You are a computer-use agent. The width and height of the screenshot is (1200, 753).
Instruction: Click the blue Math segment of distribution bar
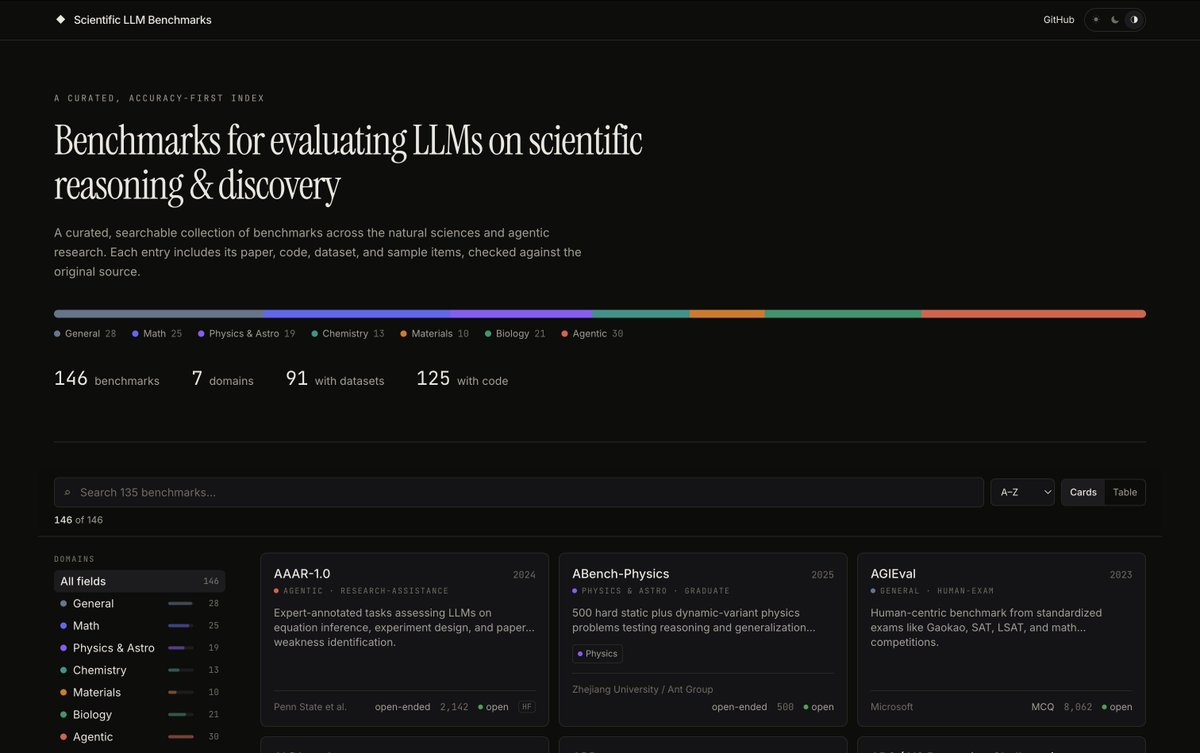pos(357,314)
